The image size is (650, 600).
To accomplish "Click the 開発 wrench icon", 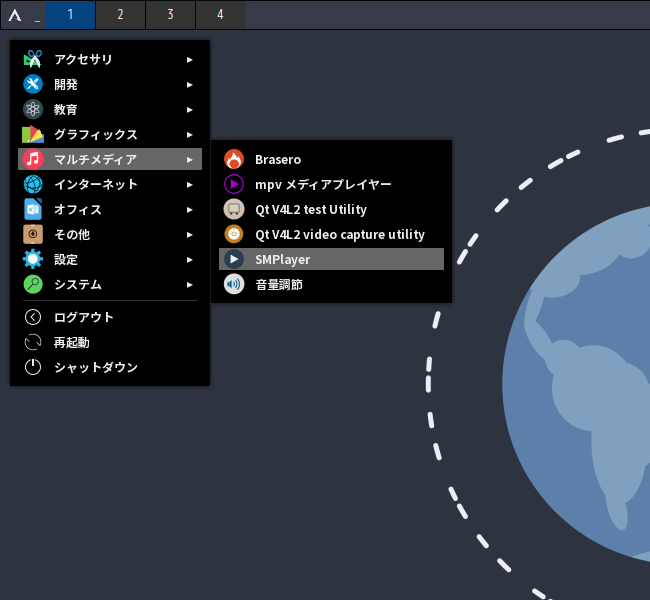I will (x=33, y=84).
